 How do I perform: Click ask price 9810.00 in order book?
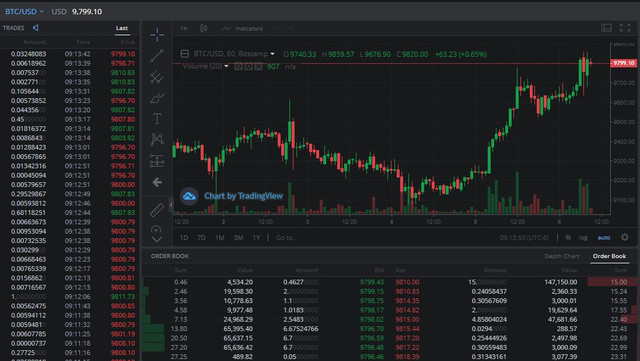(407, 282)
